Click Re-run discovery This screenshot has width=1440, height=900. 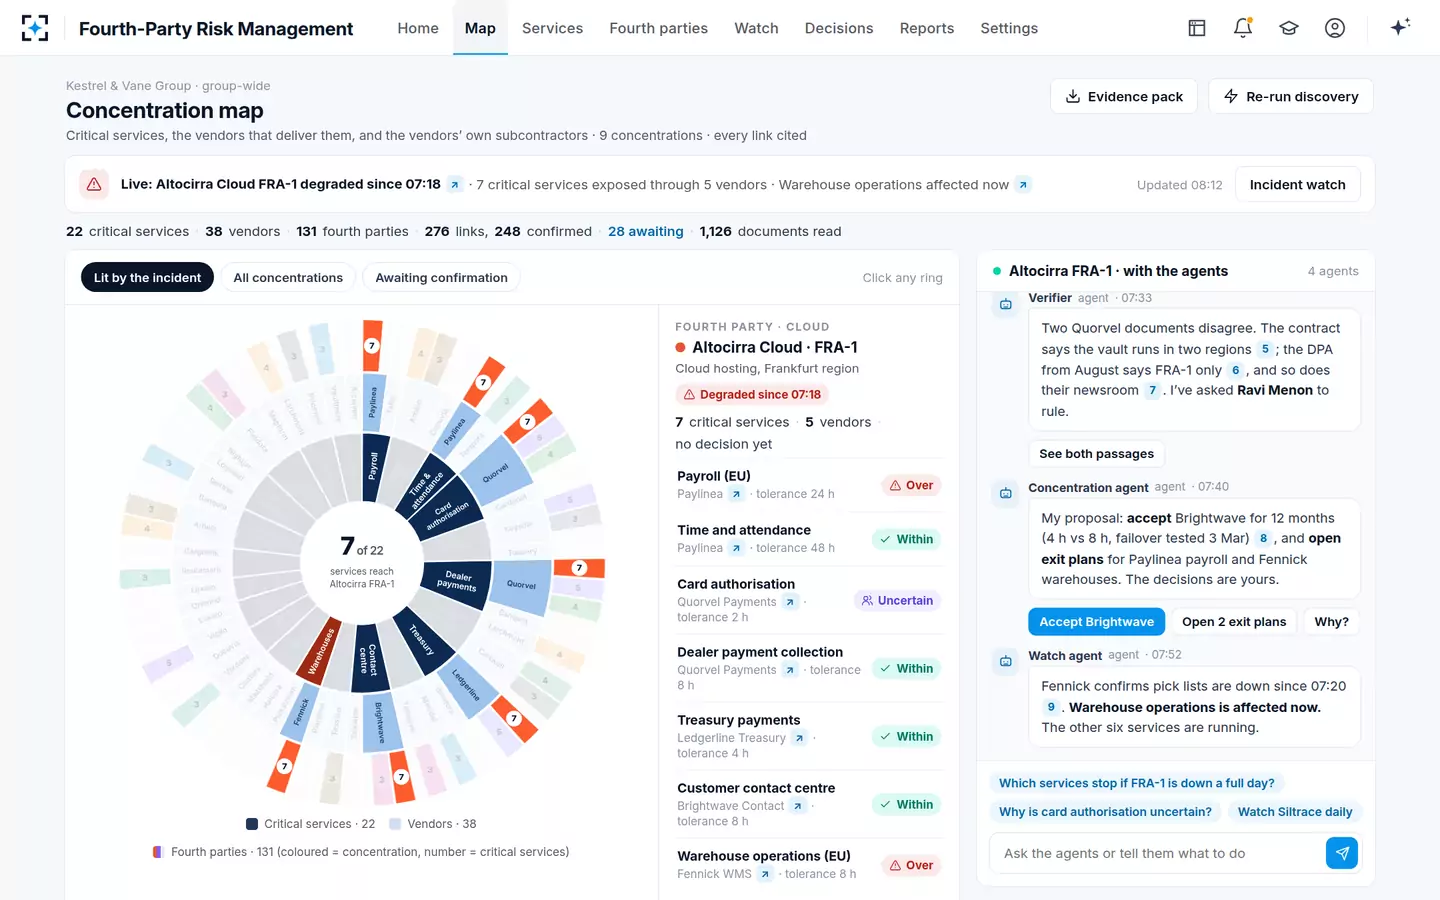(1291, 96)
